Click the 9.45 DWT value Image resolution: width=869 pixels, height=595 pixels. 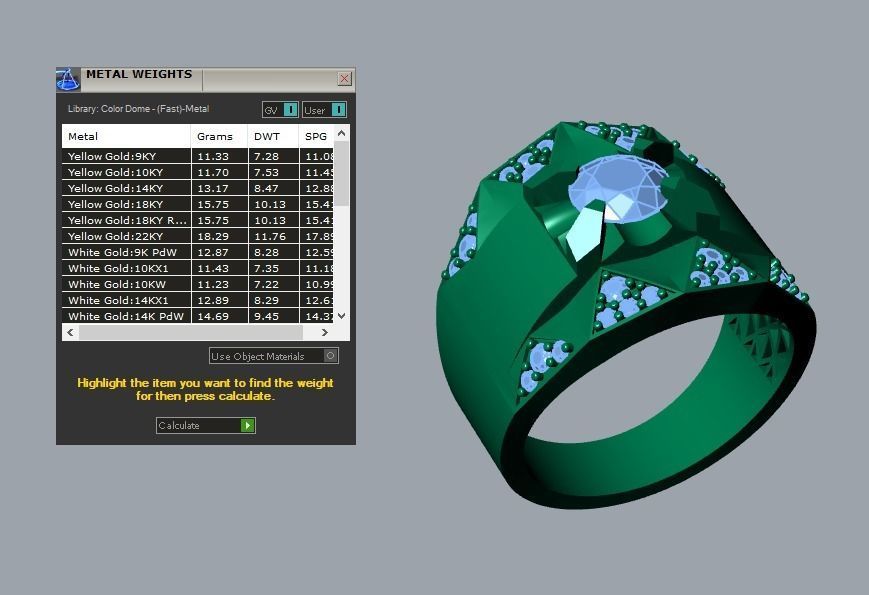[266, 316]
